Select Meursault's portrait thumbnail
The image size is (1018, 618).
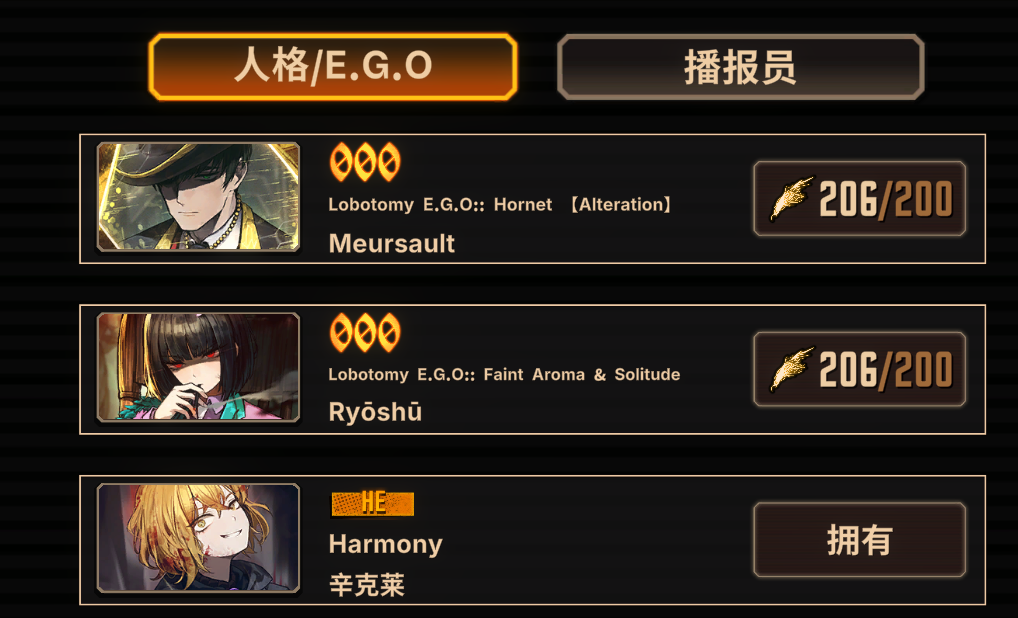click(x=198, y=197)
